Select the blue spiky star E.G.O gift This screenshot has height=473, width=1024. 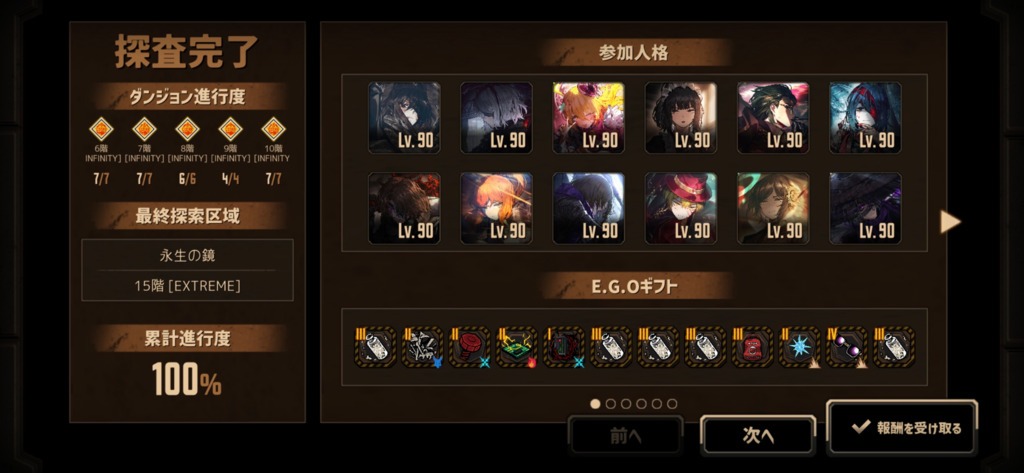click(799, 347)
